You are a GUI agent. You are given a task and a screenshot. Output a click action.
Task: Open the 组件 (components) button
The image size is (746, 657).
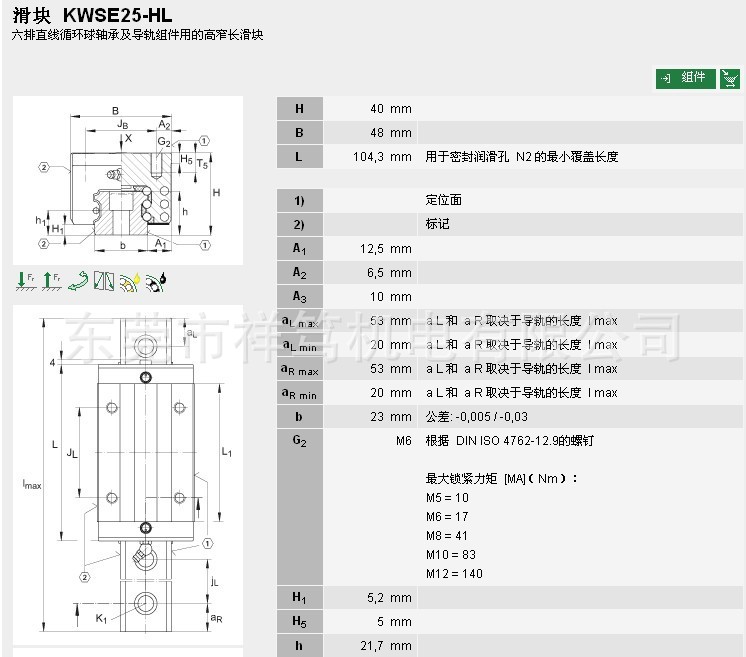tap(684, 78)
